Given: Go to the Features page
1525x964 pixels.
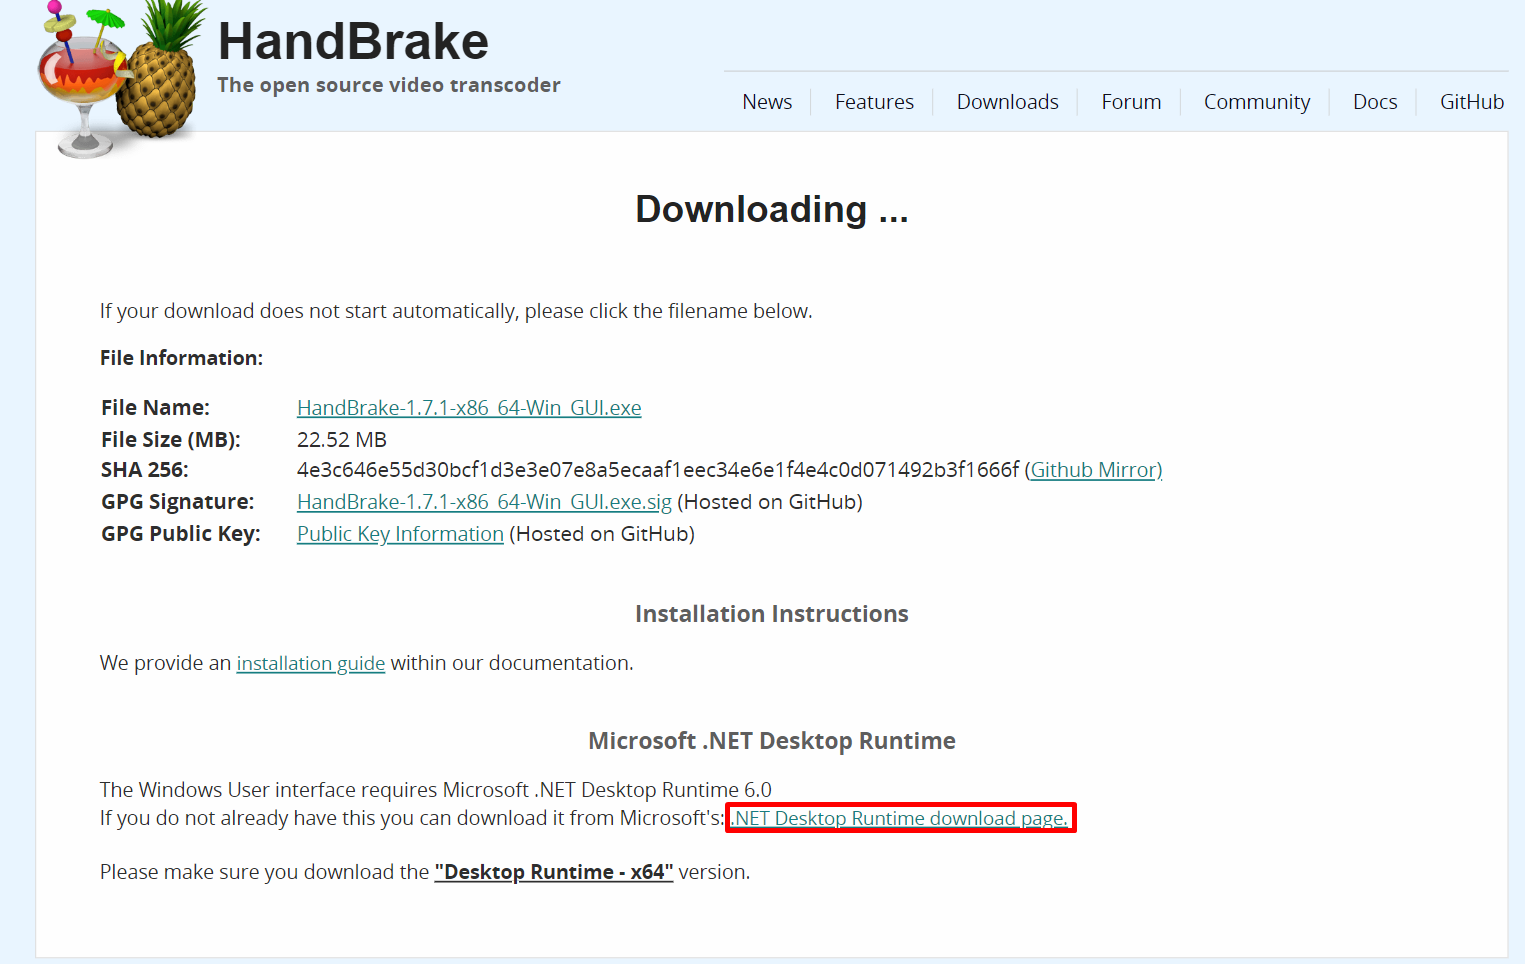Looking at the screenshot, I should (x=874, y=102).
